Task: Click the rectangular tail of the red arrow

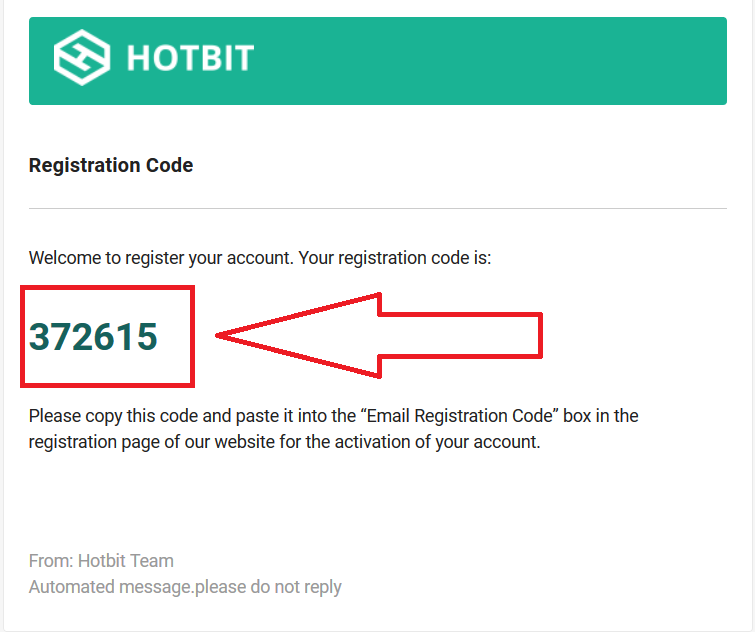Action: 461,335
